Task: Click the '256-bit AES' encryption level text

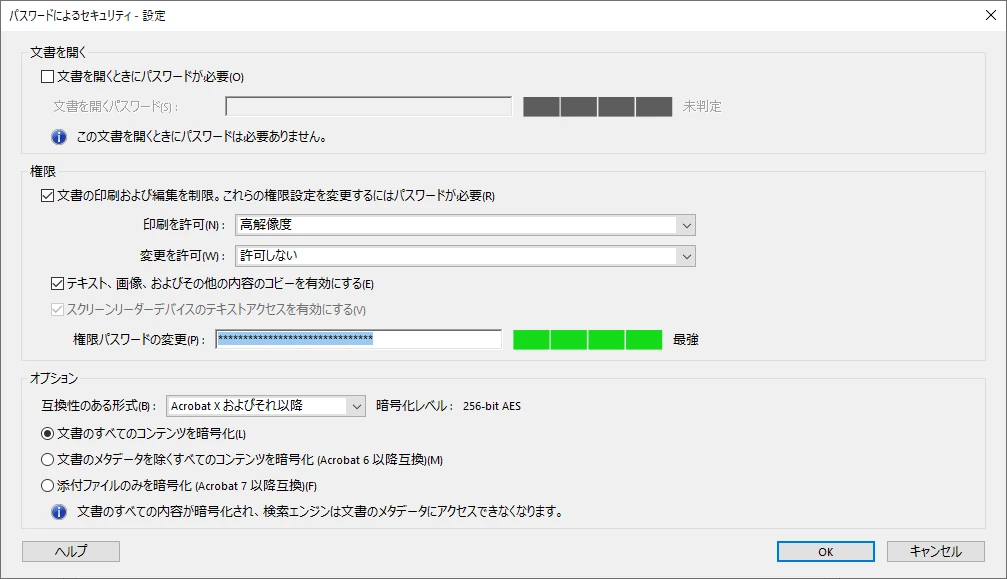Action: pos(492,406)
